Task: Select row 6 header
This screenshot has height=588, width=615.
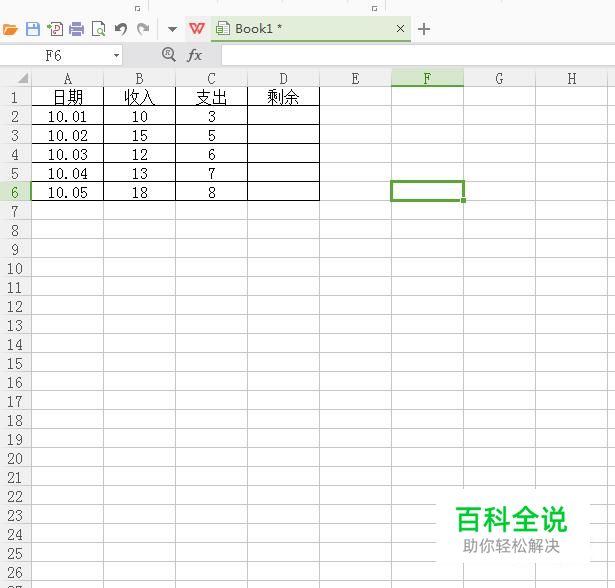Action: pyautogui.click(x=15, y=192)
